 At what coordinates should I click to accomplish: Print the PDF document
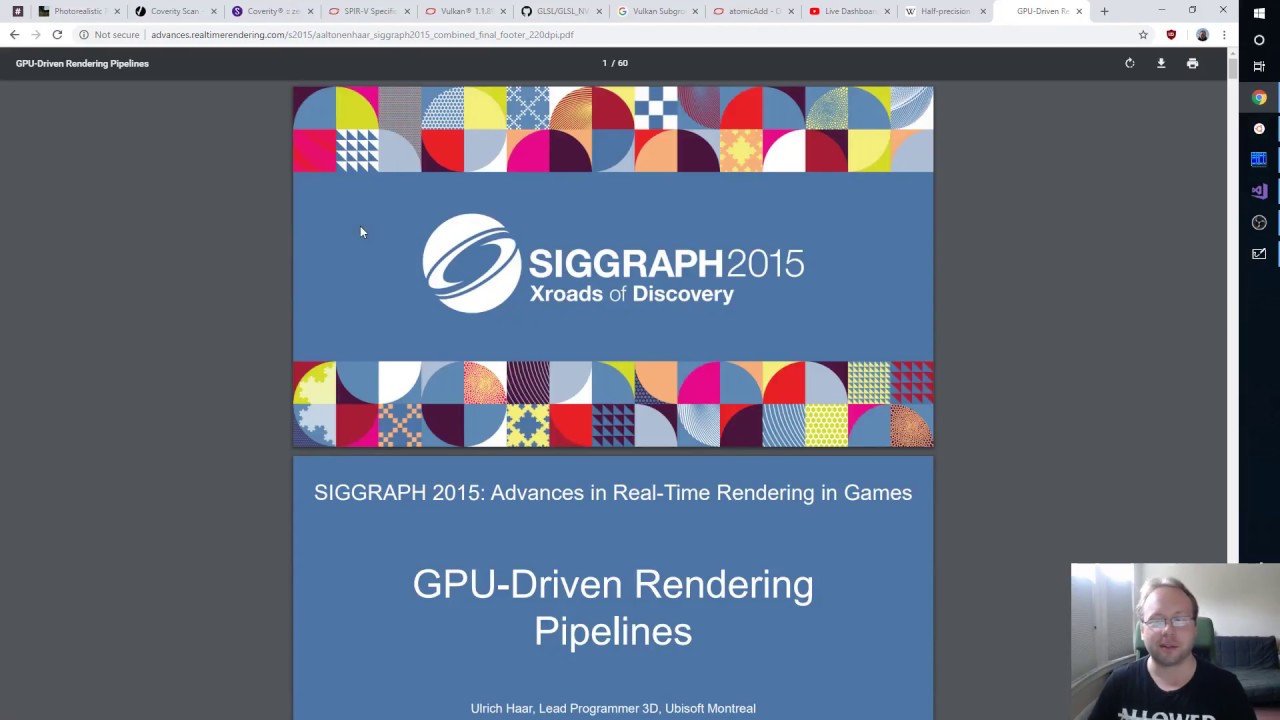pos(1192,63)
